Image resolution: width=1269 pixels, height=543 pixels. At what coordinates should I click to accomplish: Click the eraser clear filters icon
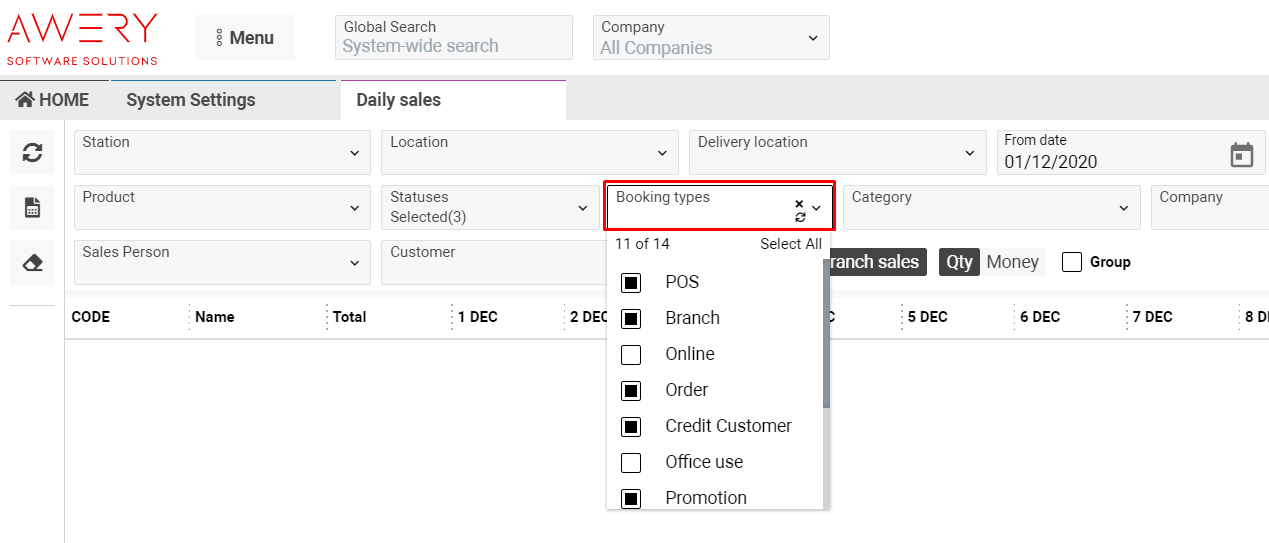(32, 263)
